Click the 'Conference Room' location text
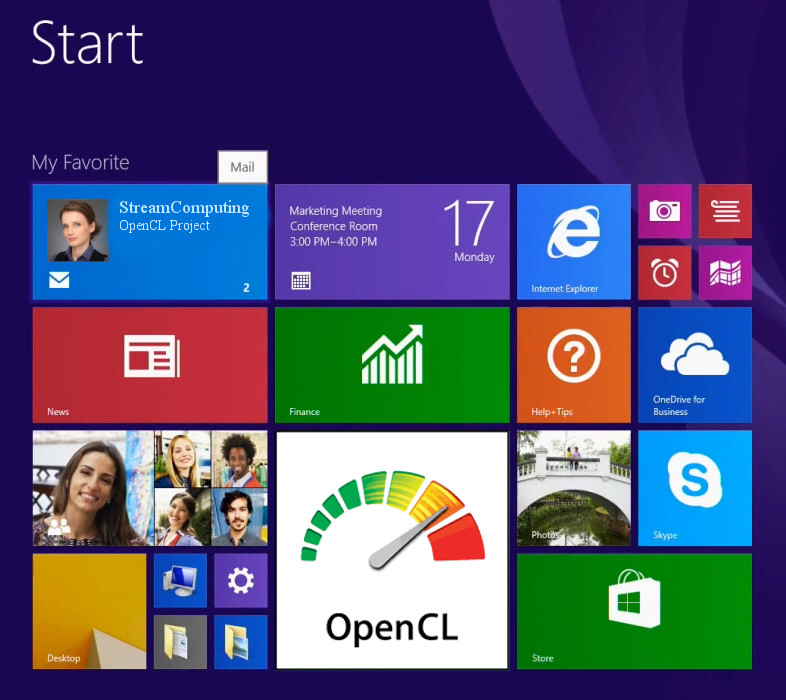The height and width of the screenshot is (700, 786). point(334,226)
